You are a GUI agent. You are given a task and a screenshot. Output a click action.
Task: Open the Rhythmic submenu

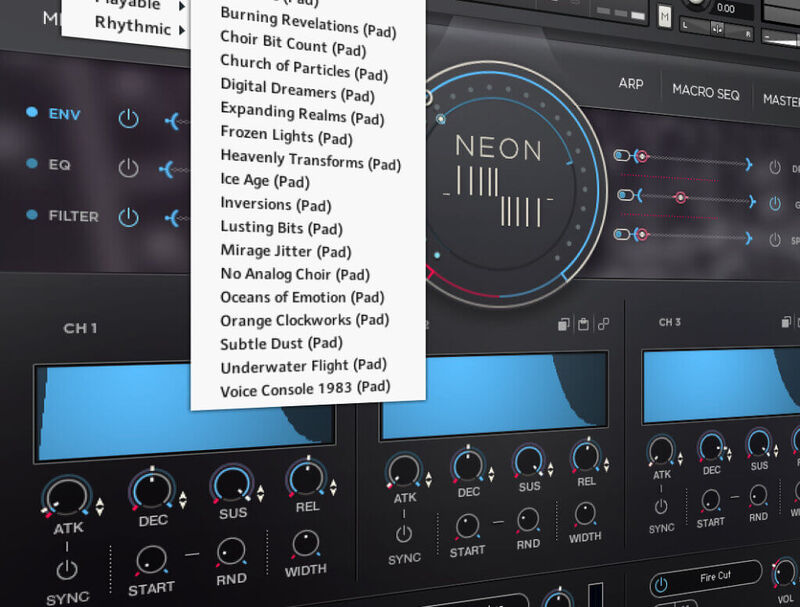(139, 26)
